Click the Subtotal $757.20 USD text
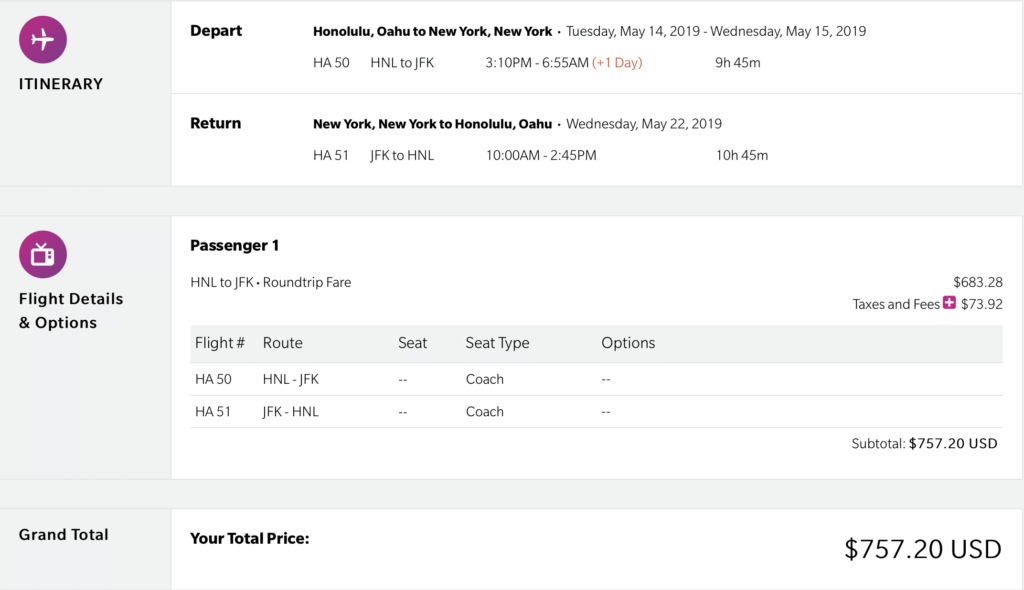Screen dimensions: 1024x590 [x=924, y=444]
